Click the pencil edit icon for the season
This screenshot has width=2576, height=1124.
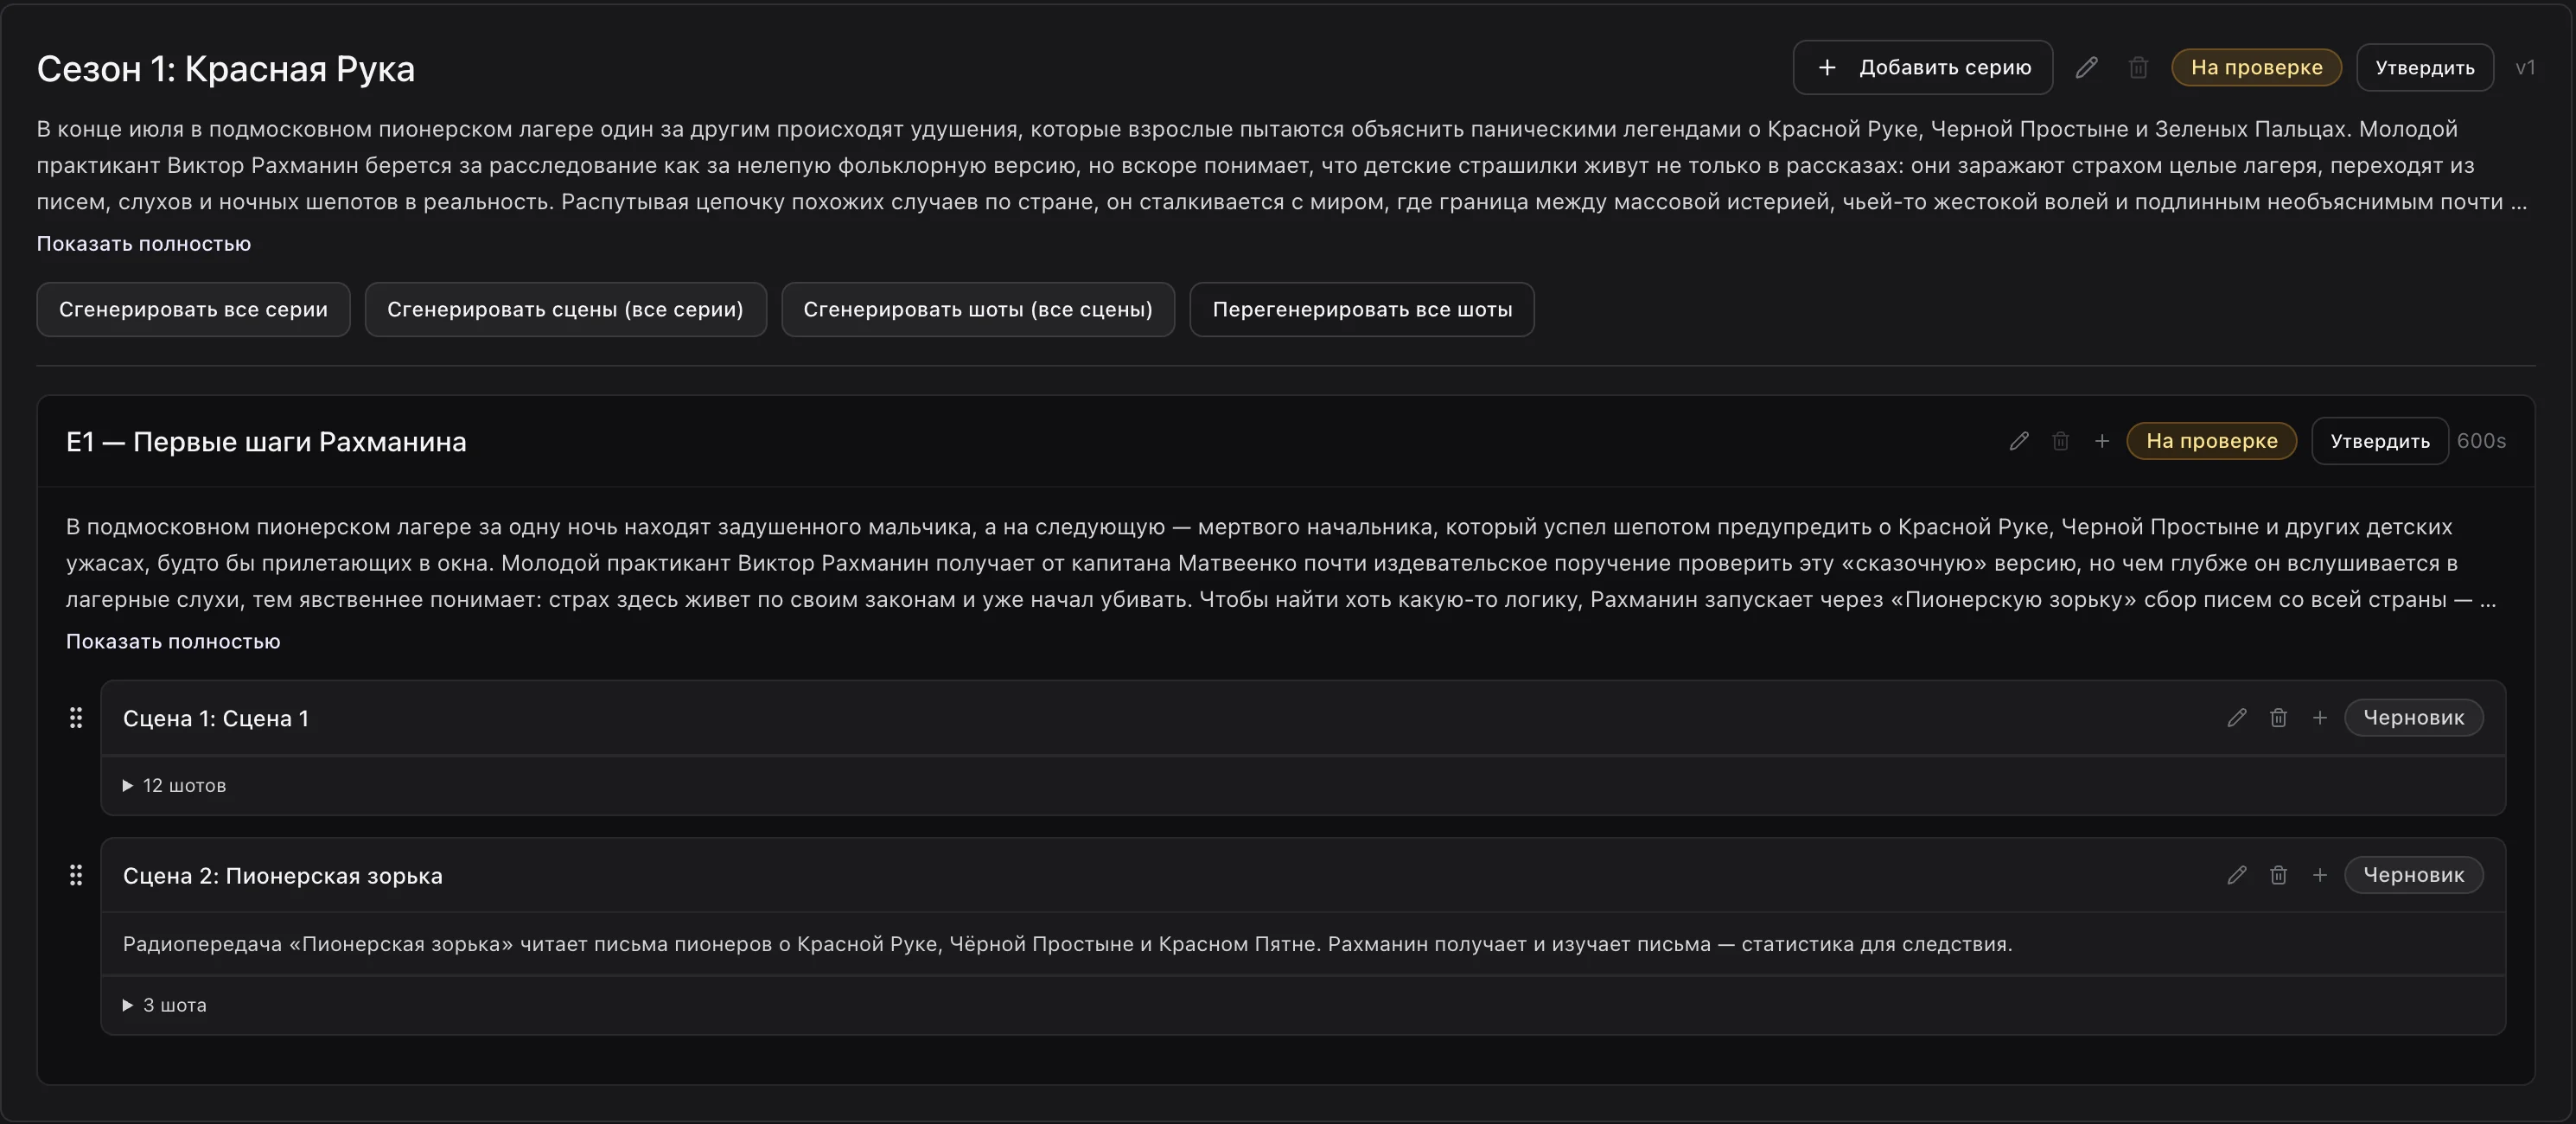pos(2086,67)
